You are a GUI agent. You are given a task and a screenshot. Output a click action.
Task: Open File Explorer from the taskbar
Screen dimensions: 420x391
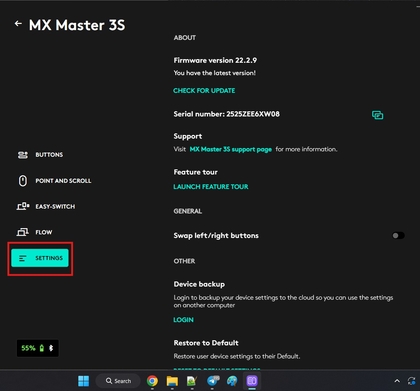172,381
